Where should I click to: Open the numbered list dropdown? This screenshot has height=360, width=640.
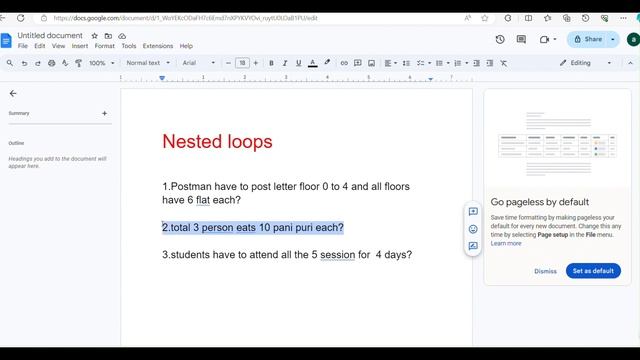pyautogui.click(x=461, y=63)
